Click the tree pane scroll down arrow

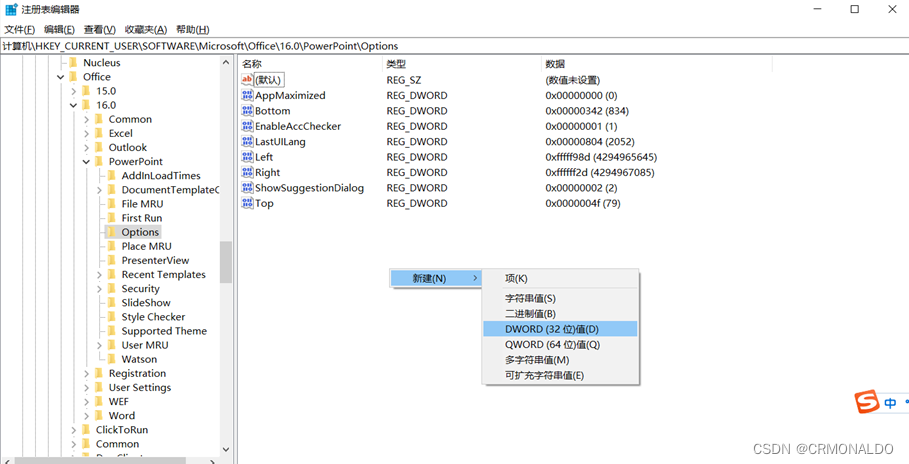(226, 450)
